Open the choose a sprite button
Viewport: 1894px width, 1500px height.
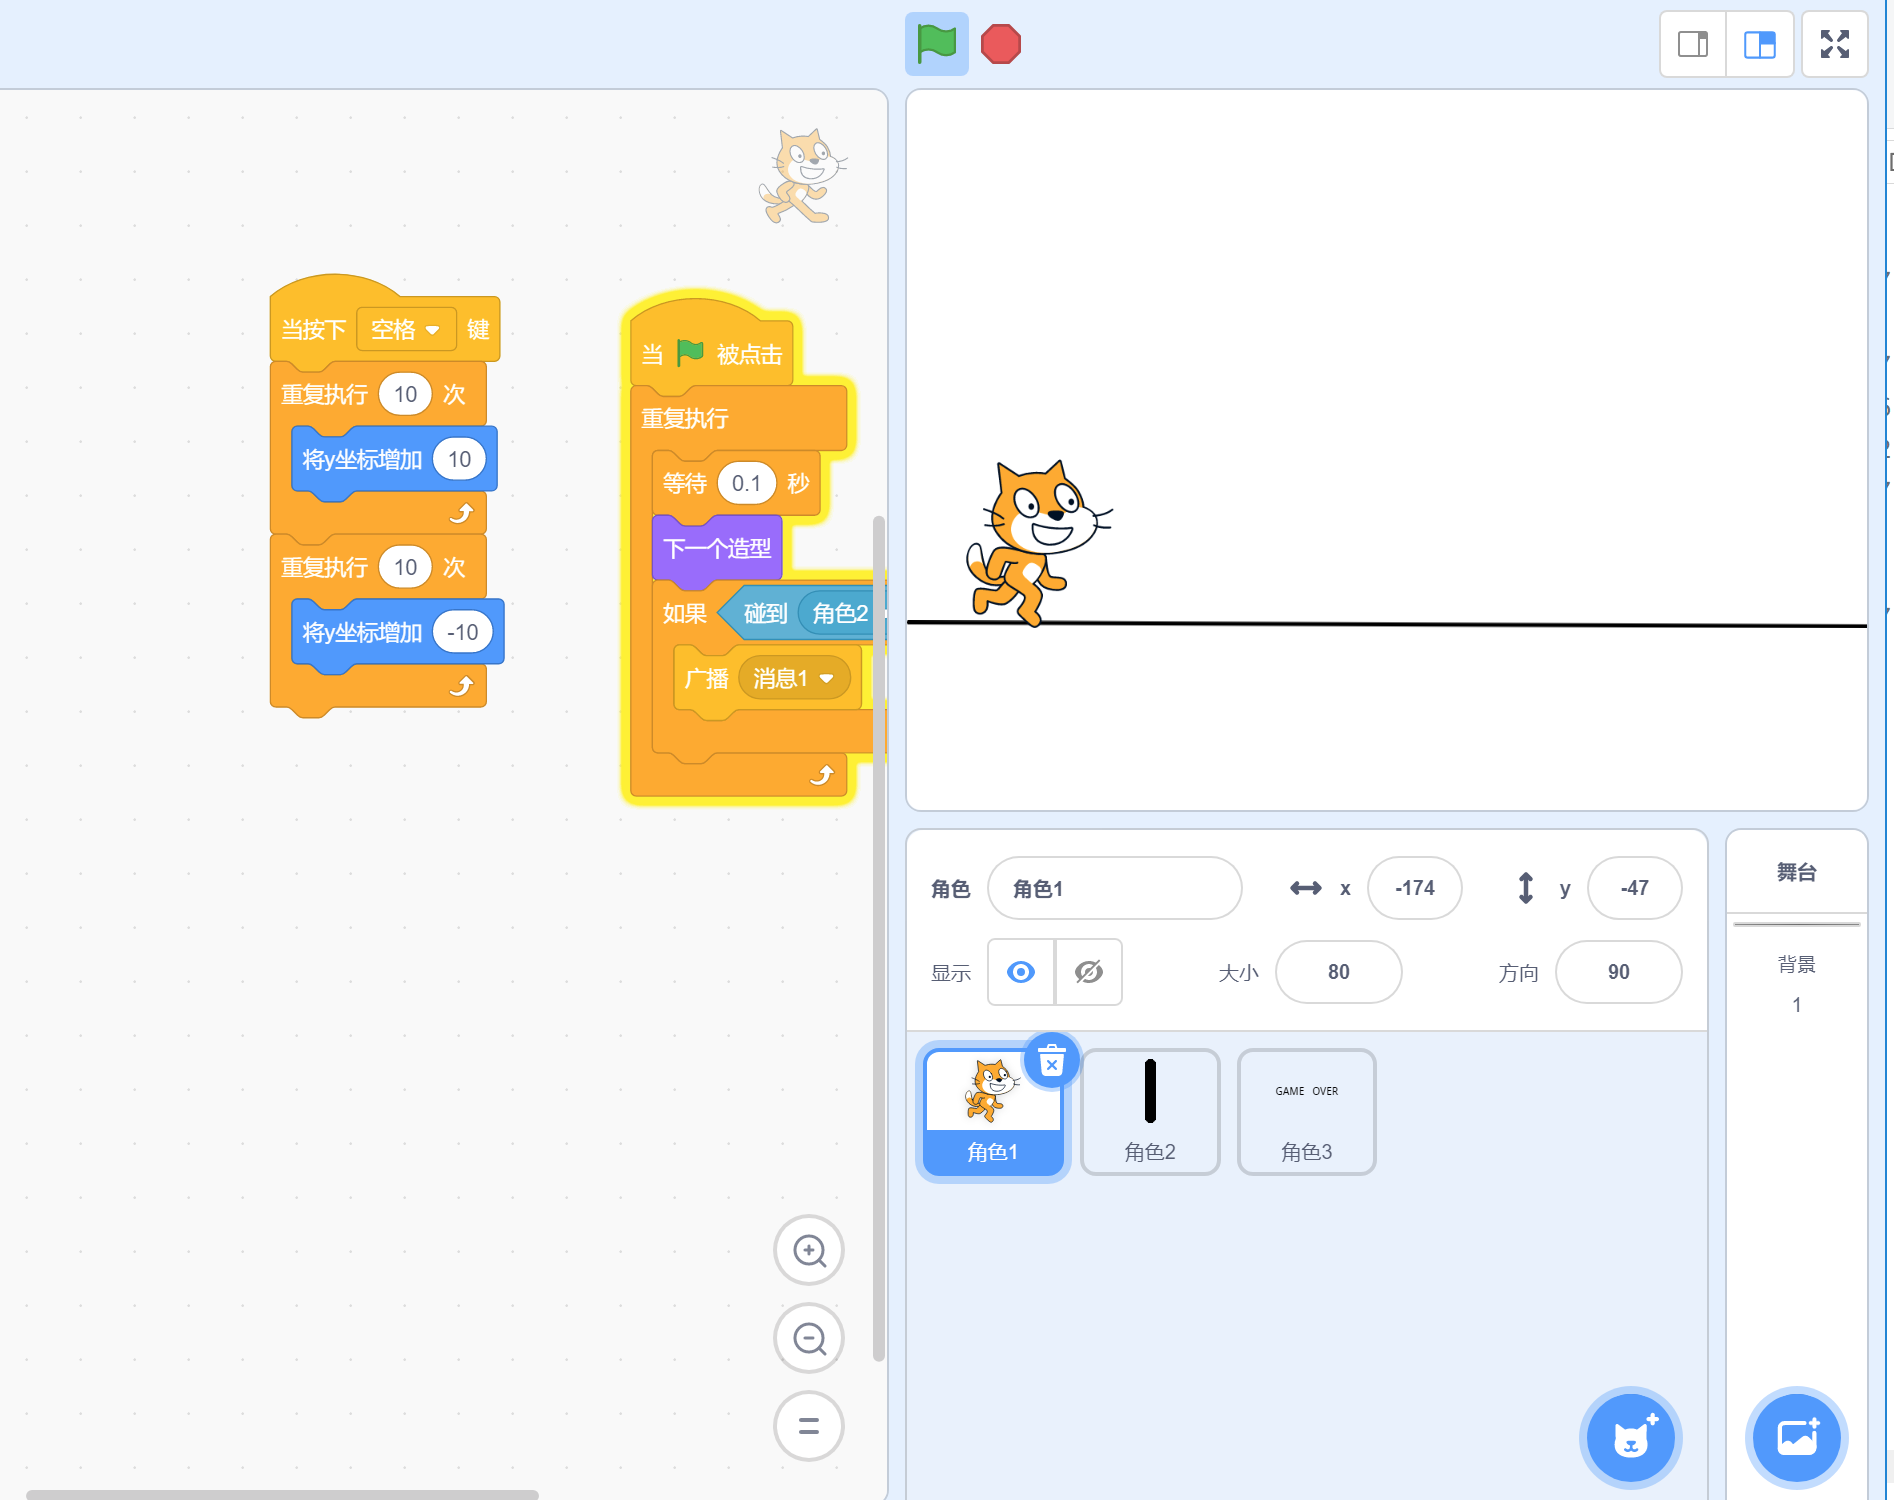click(1631, 1438)
